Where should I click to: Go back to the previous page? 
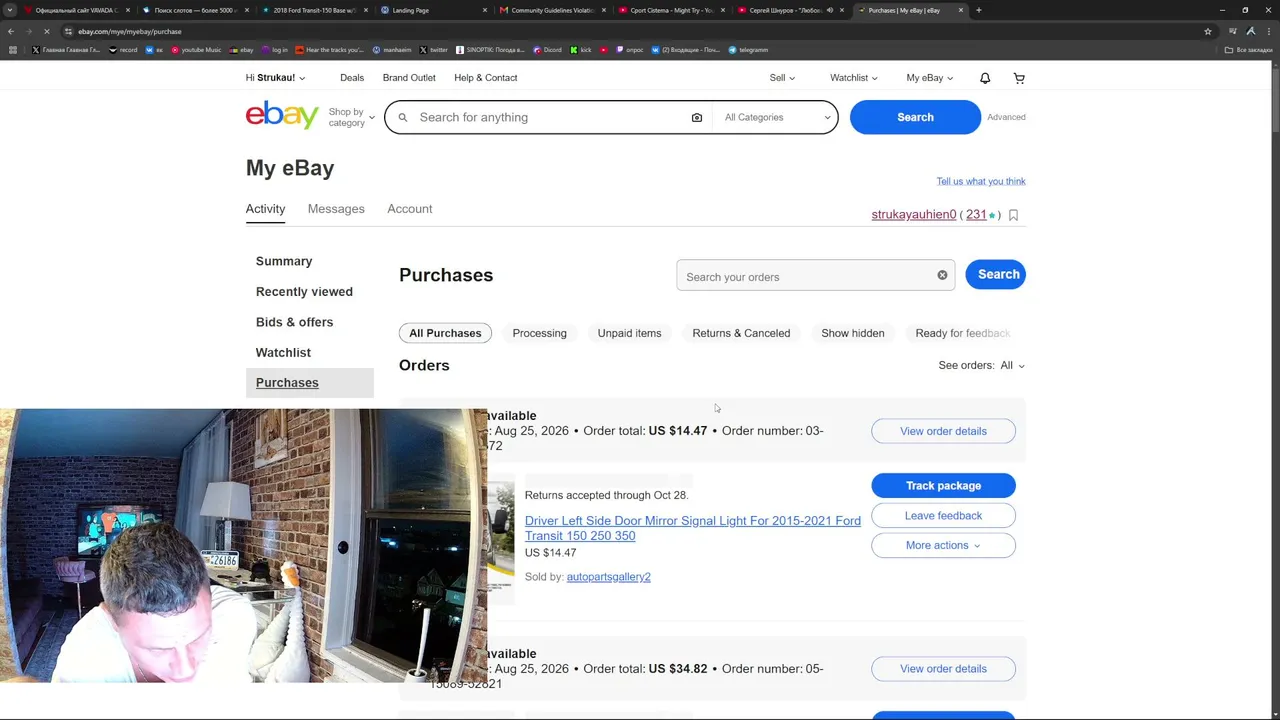pos(11,31)
